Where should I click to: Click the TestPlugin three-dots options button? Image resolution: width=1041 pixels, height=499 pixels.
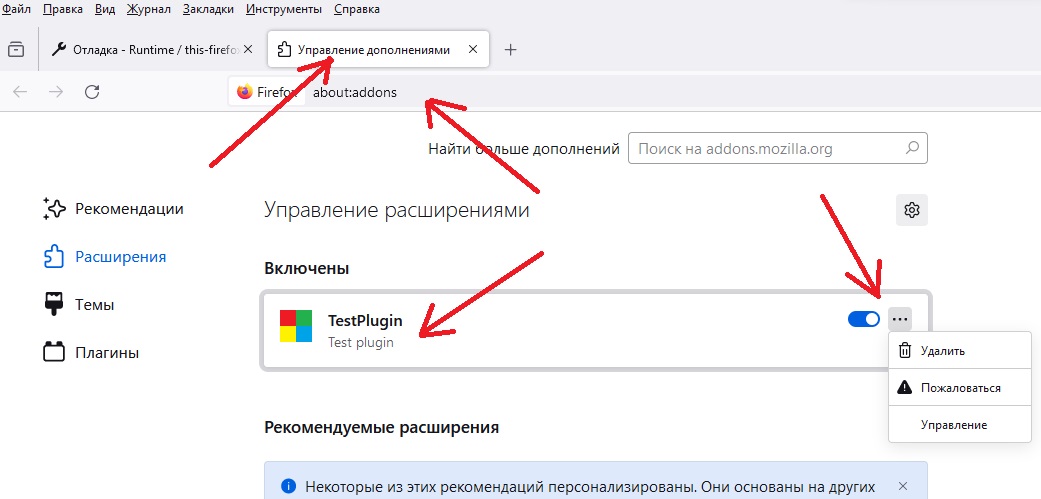[x=900, y=320]
